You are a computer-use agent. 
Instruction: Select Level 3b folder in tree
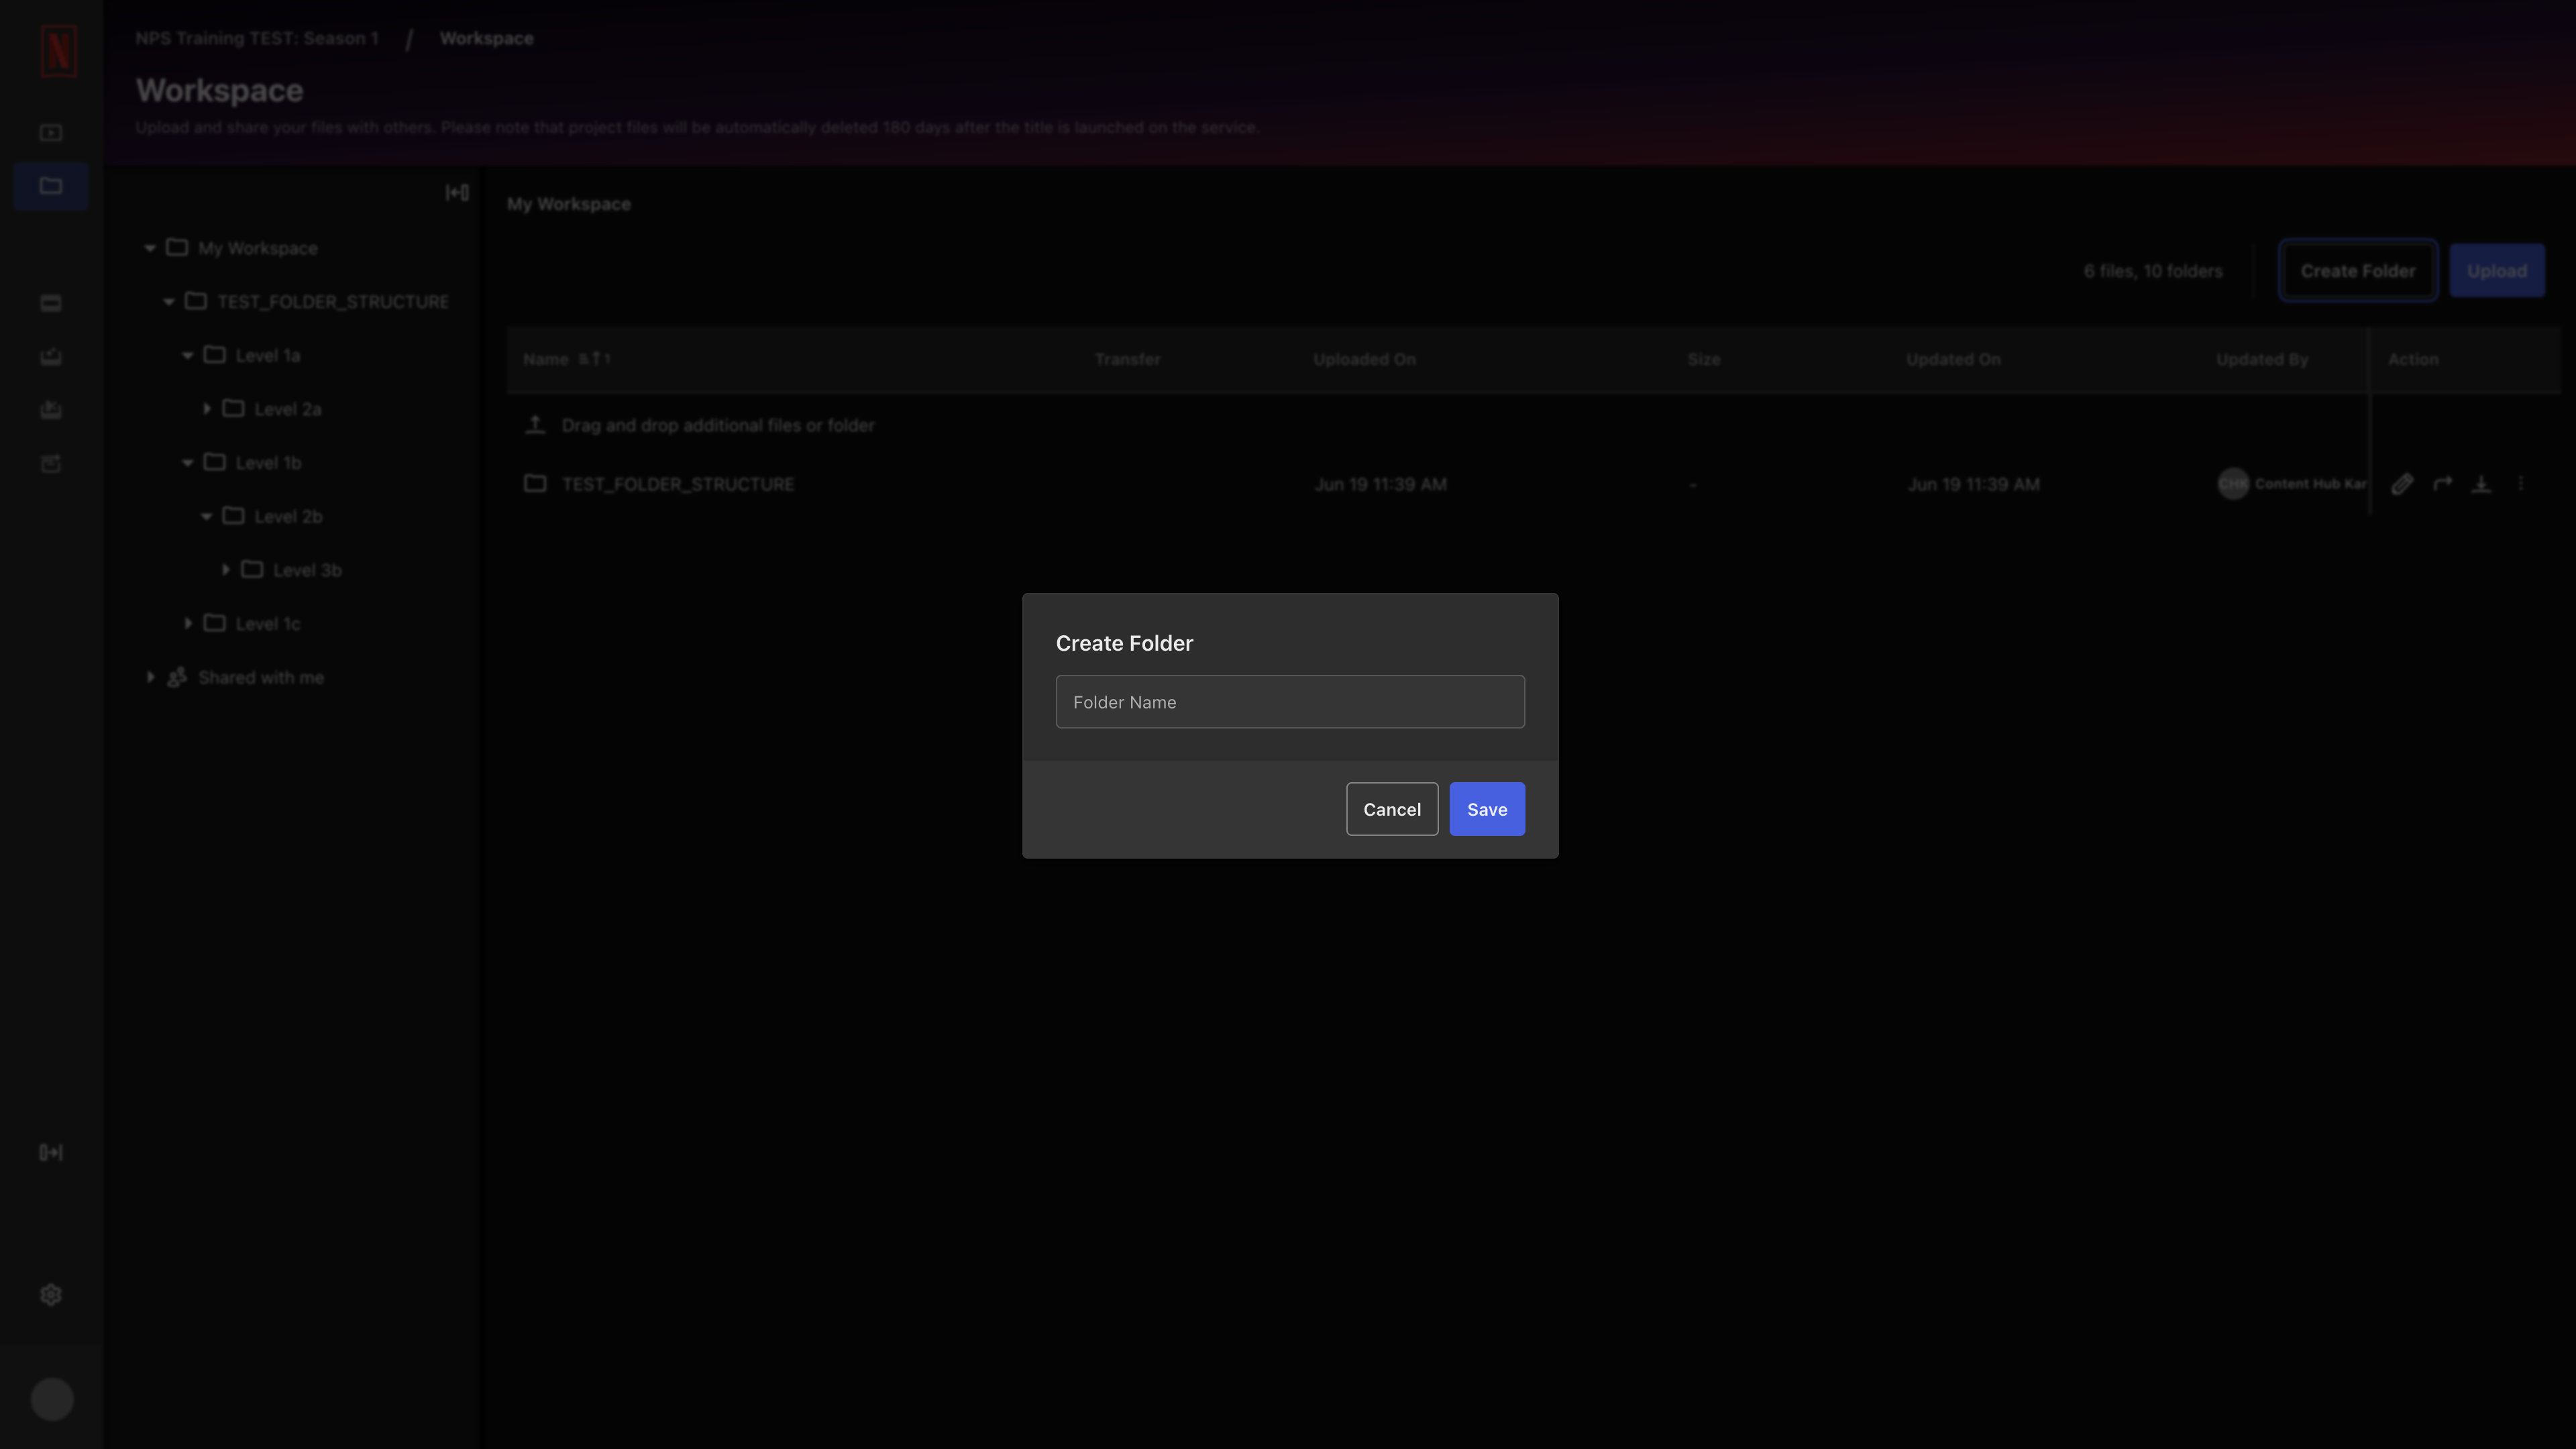point(307,570)
